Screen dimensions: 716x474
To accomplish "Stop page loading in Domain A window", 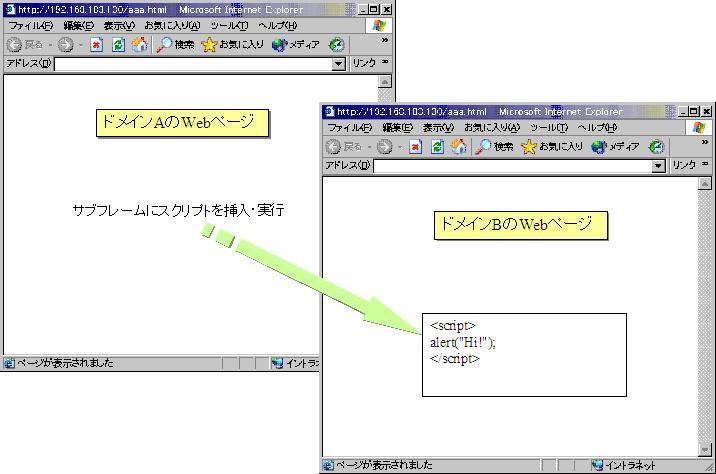I will click(x=96, y=44).
